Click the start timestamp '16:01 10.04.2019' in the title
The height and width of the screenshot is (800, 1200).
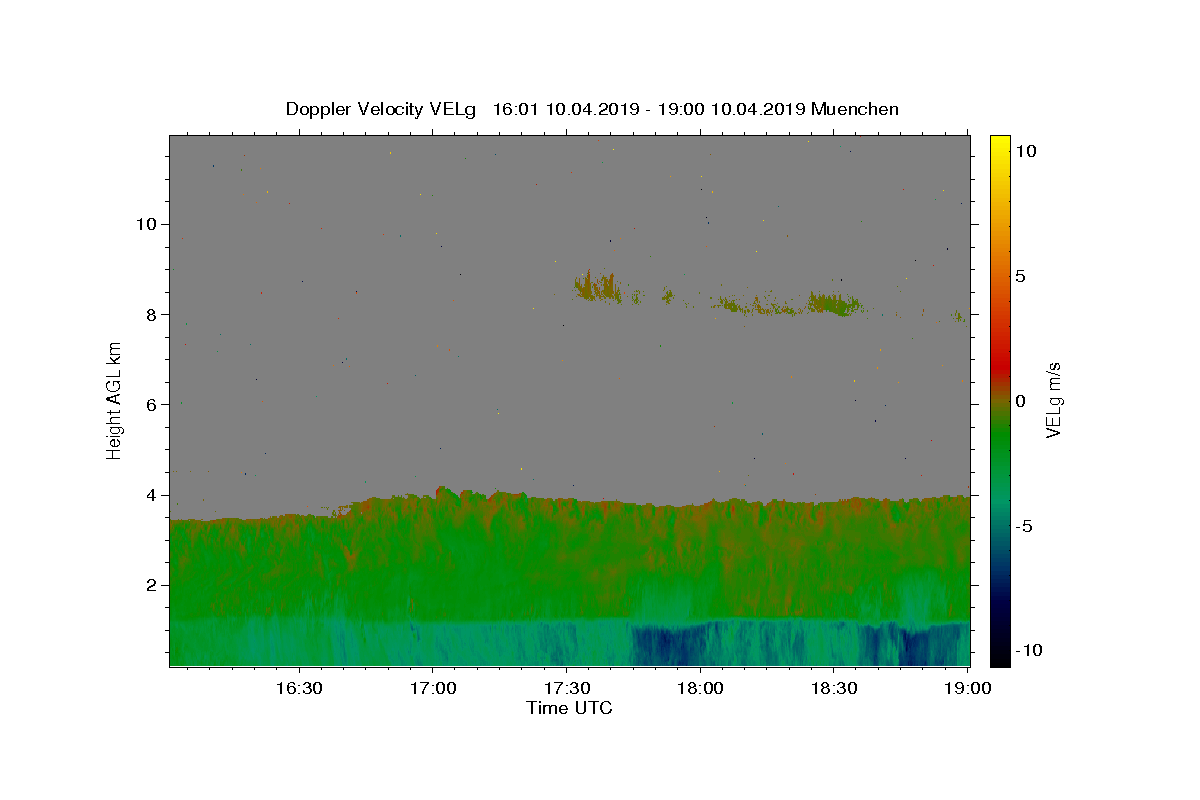pos(564,109)
